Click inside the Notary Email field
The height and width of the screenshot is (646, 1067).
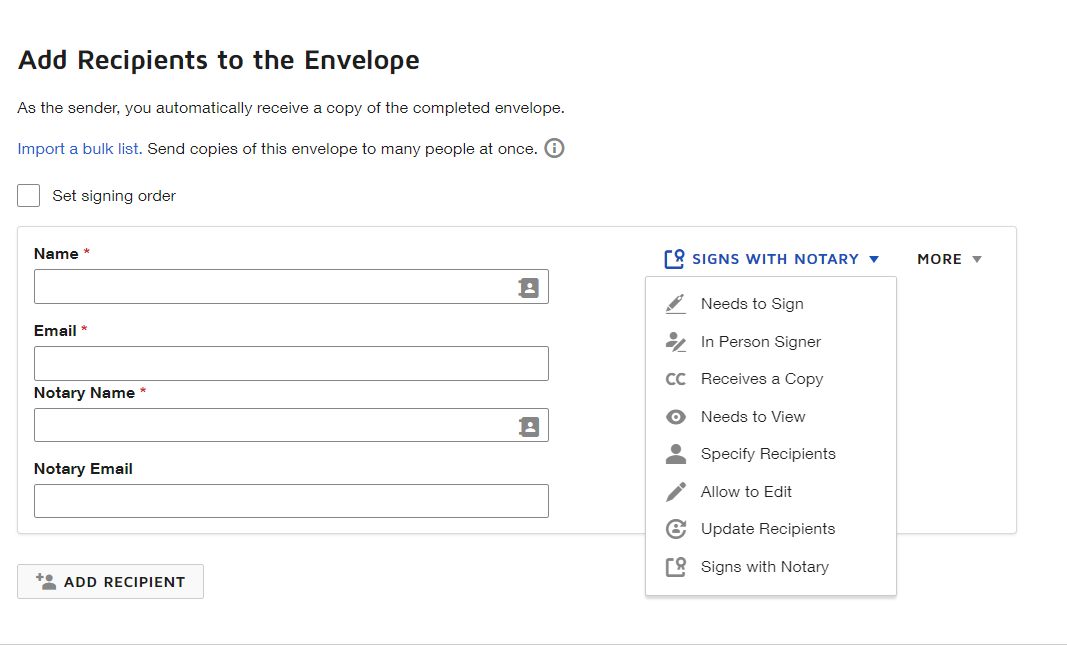[x=290, y=500]
